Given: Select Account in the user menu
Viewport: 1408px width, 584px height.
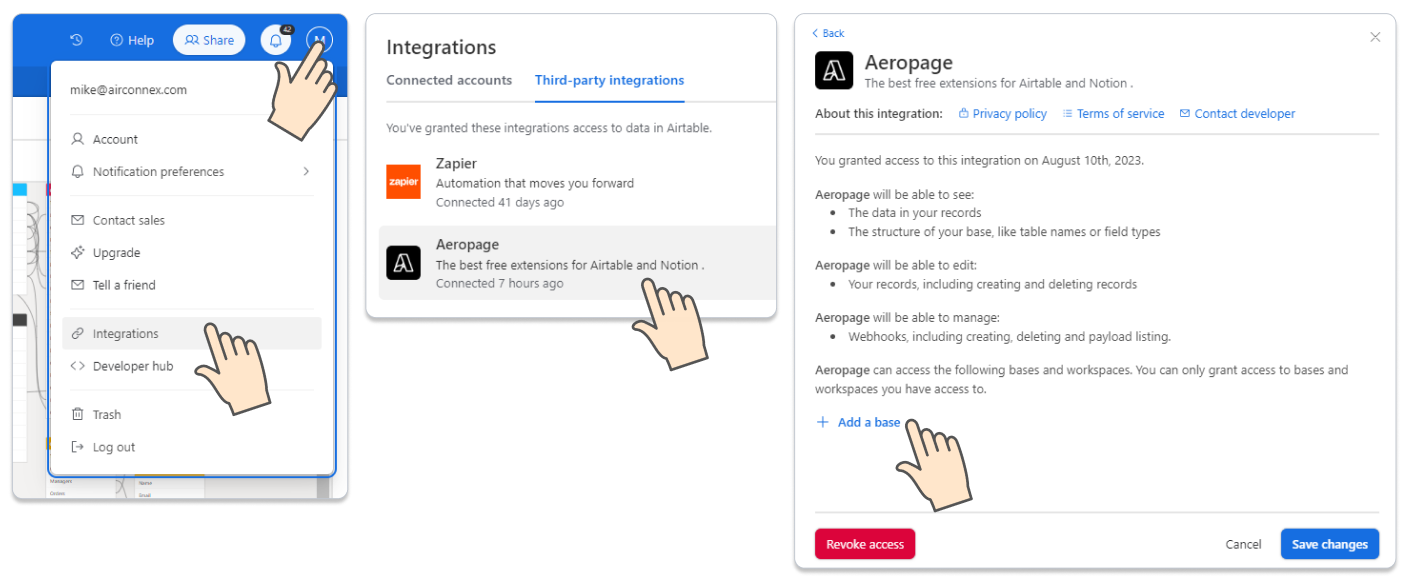Looking at the screenshot, I should [115, 139].
